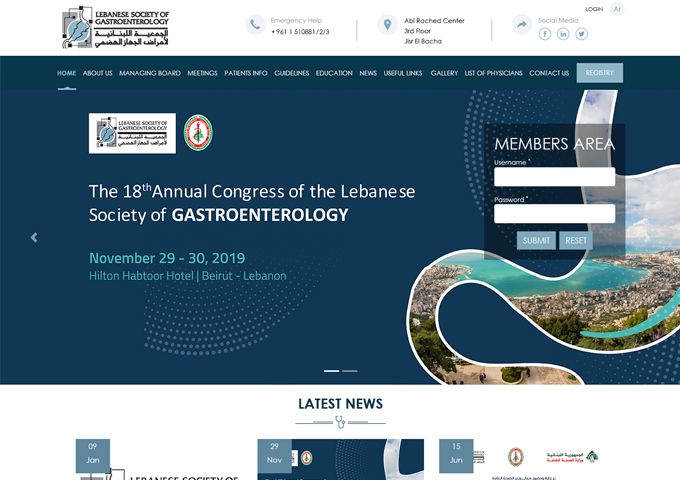Screen dimensions: 680x480
Task: Click the society logo on the slider banner
Action: (132, 133)
